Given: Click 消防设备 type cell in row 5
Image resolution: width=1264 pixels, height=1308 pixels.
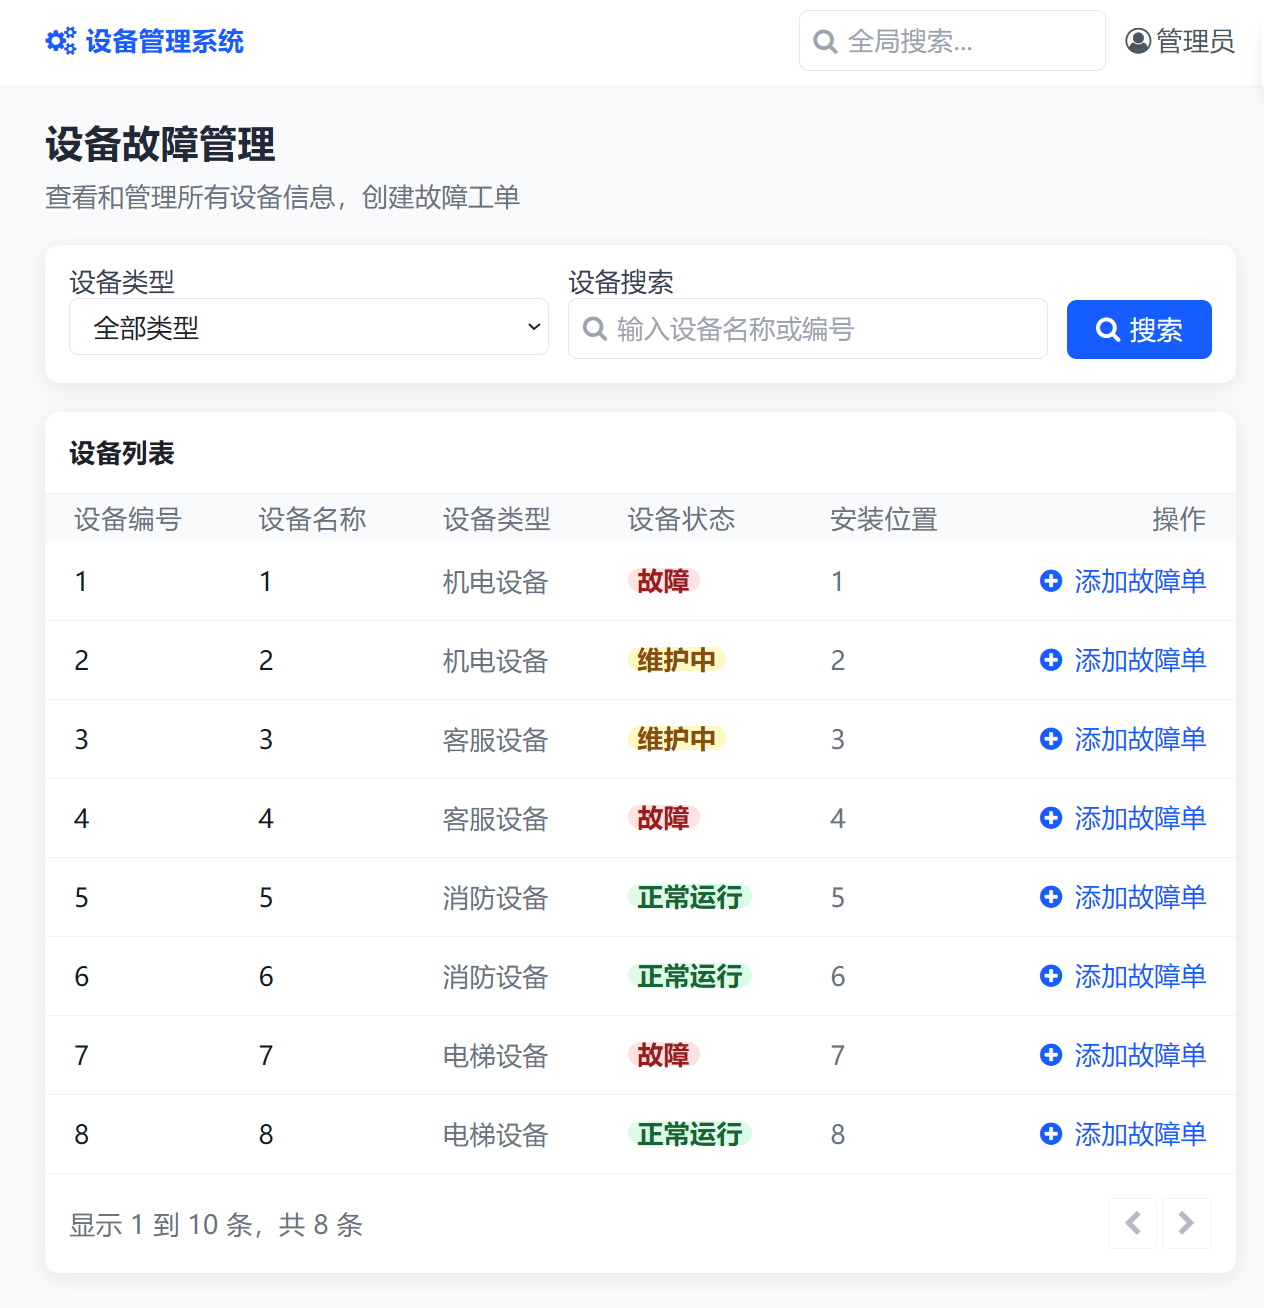Looking at the screenshot, I should [496, 898].
